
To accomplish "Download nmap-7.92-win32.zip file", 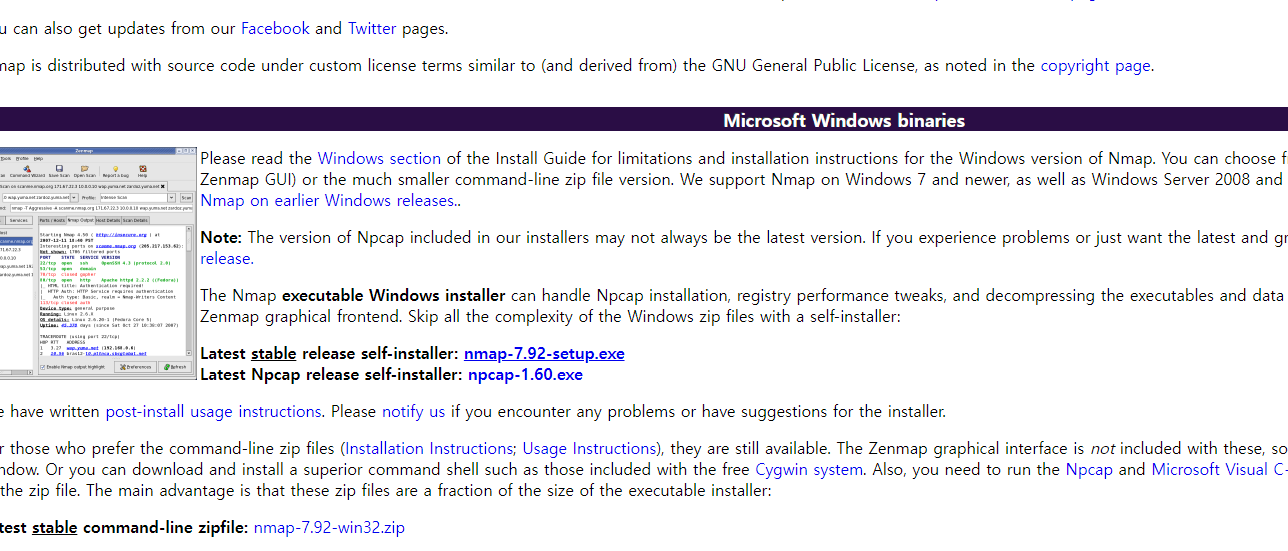I will click(x=329, y=527).
